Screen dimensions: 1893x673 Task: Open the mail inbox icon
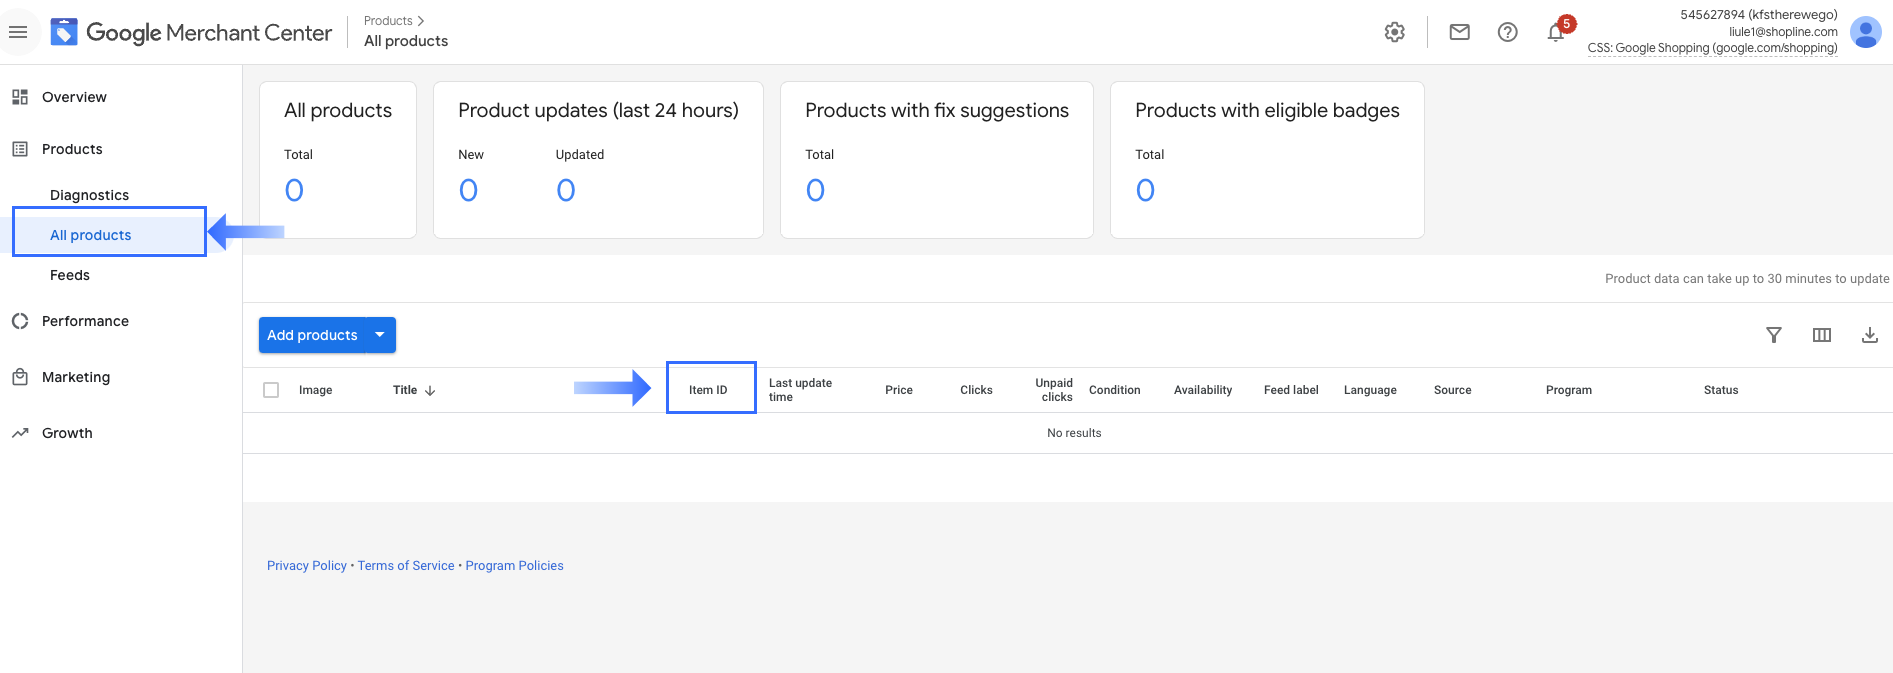click(1460, 32)
